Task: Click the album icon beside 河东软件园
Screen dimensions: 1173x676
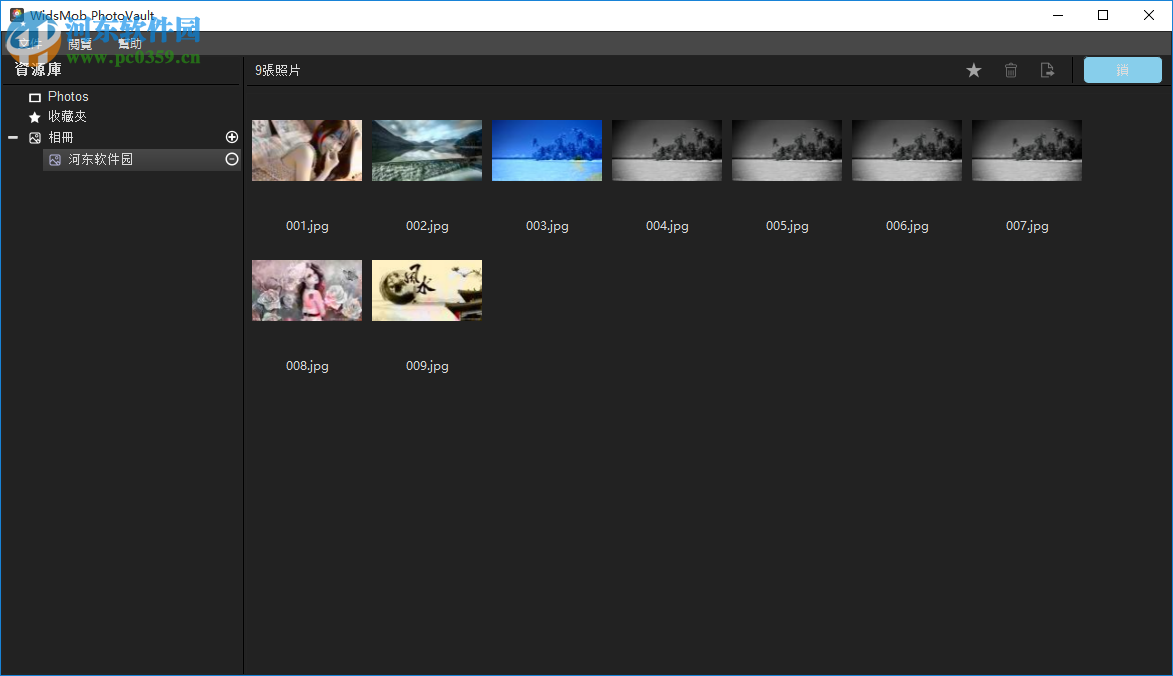Action: pos(55,159)
